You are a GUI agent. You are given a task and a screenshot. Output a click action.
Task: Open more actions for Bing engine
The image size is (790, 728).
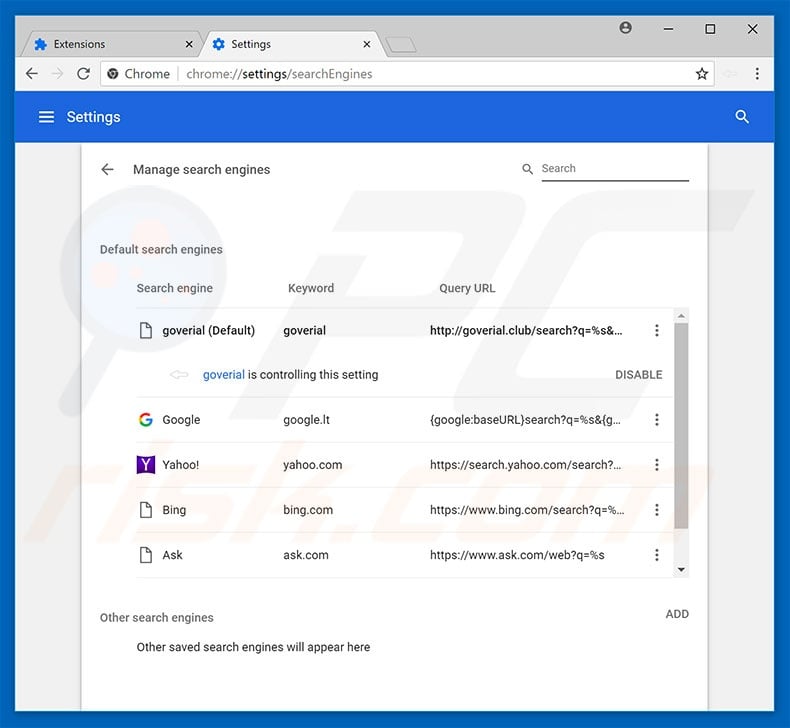coord(656,510)
